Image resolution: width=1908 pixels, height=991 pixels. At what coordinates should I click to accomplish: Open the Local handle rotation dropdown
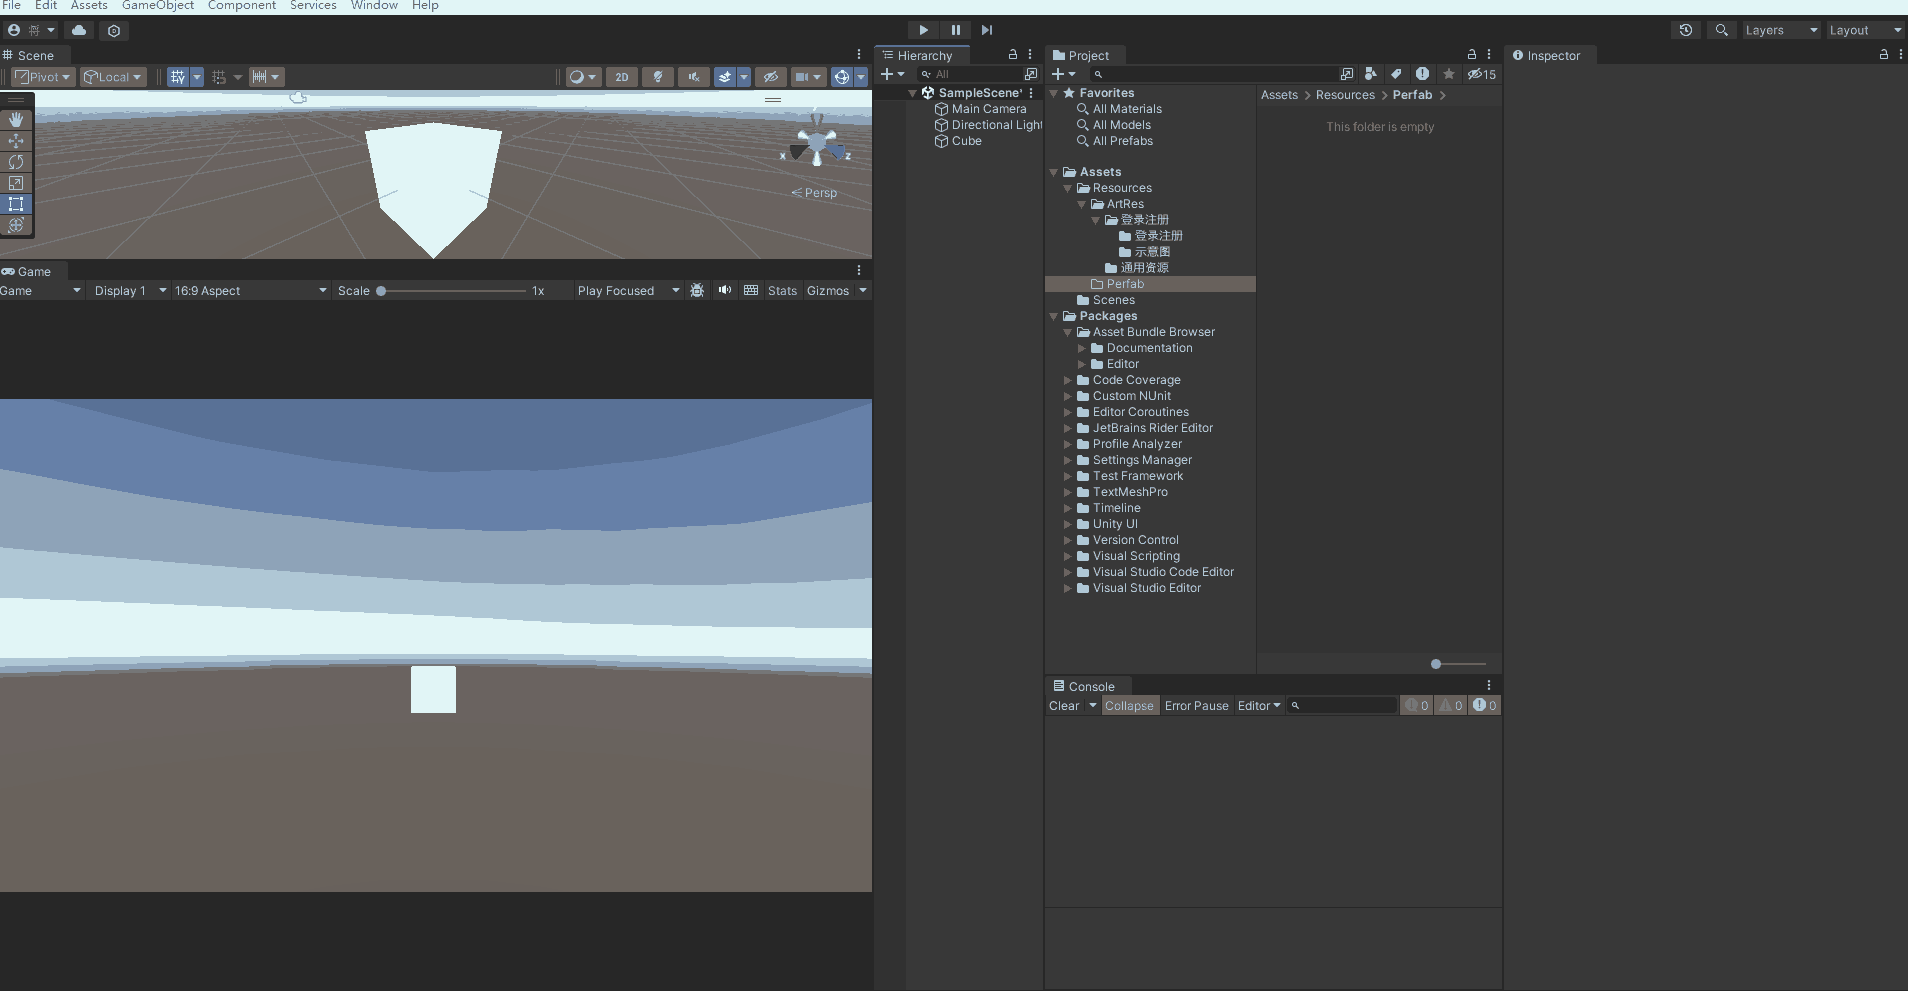click(113, 77)
